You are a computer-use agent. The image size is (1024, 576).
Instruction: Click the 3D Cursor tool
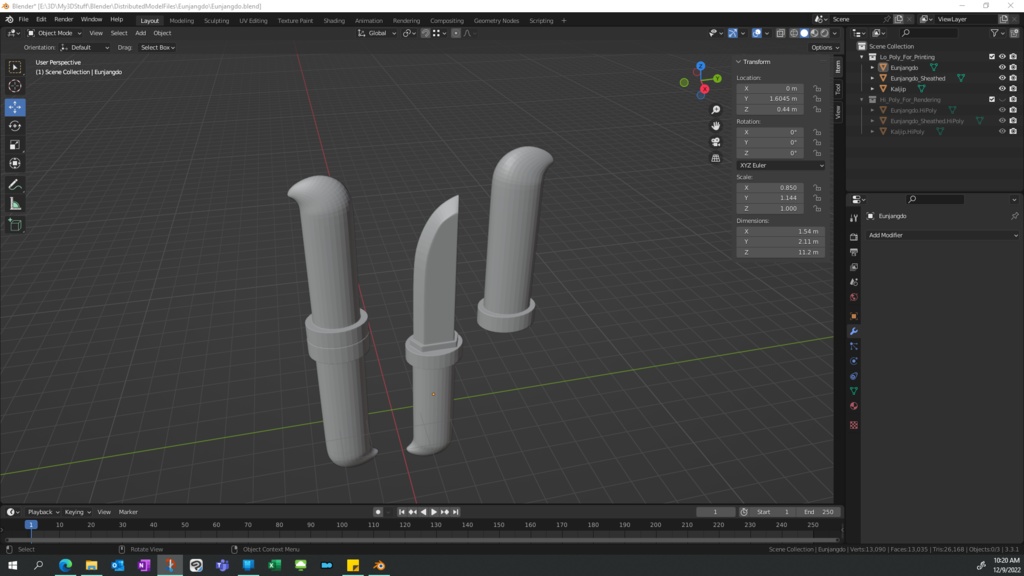[15, 87]
